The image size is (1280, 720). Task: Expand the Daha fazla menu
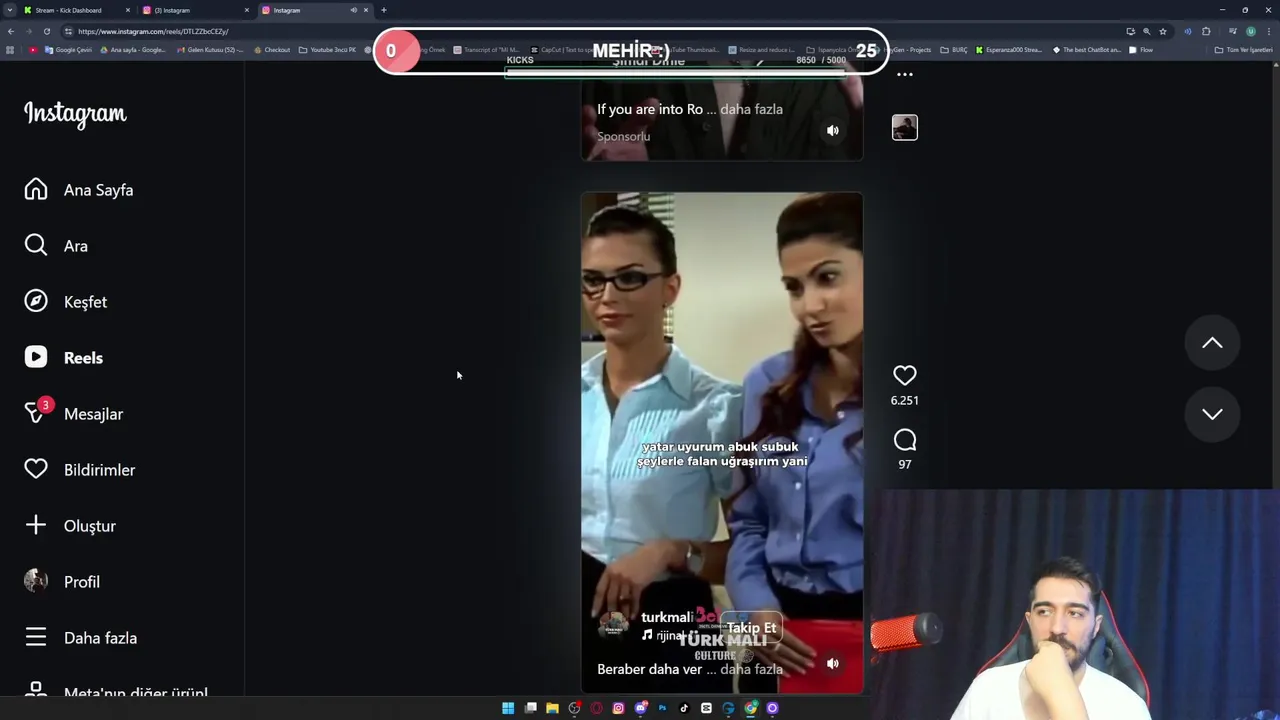pos(81,638)
